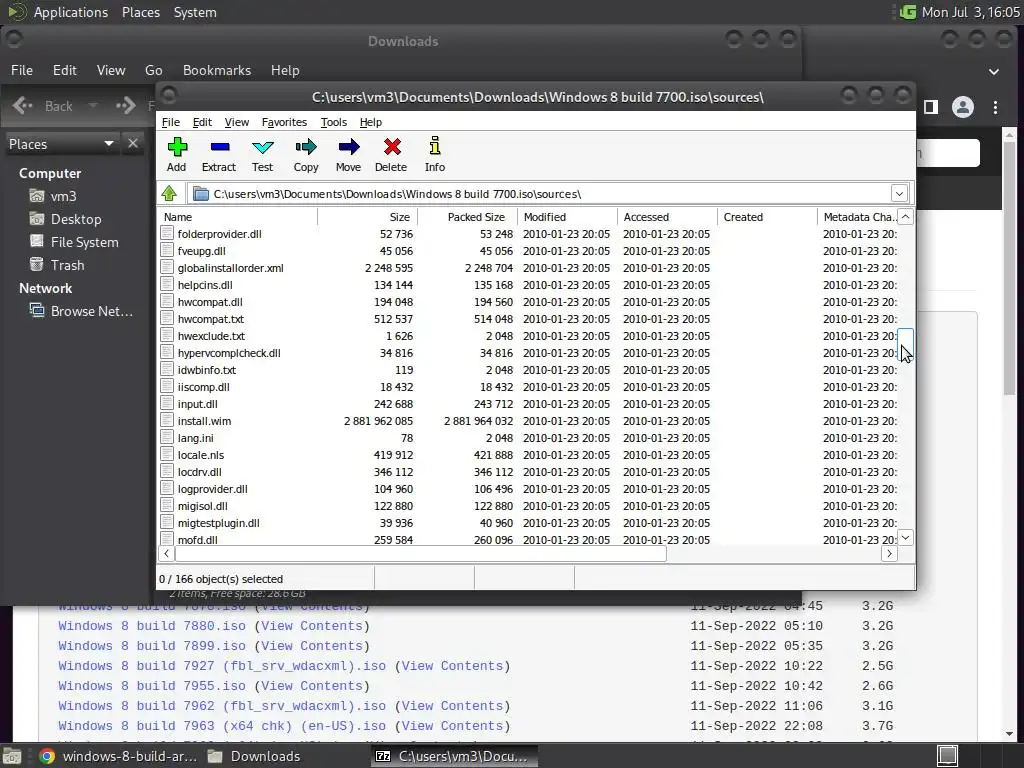Click the show desktop icon in bottom panel
Viewport: 1024px width, 768px height.
tap(12, 756)
